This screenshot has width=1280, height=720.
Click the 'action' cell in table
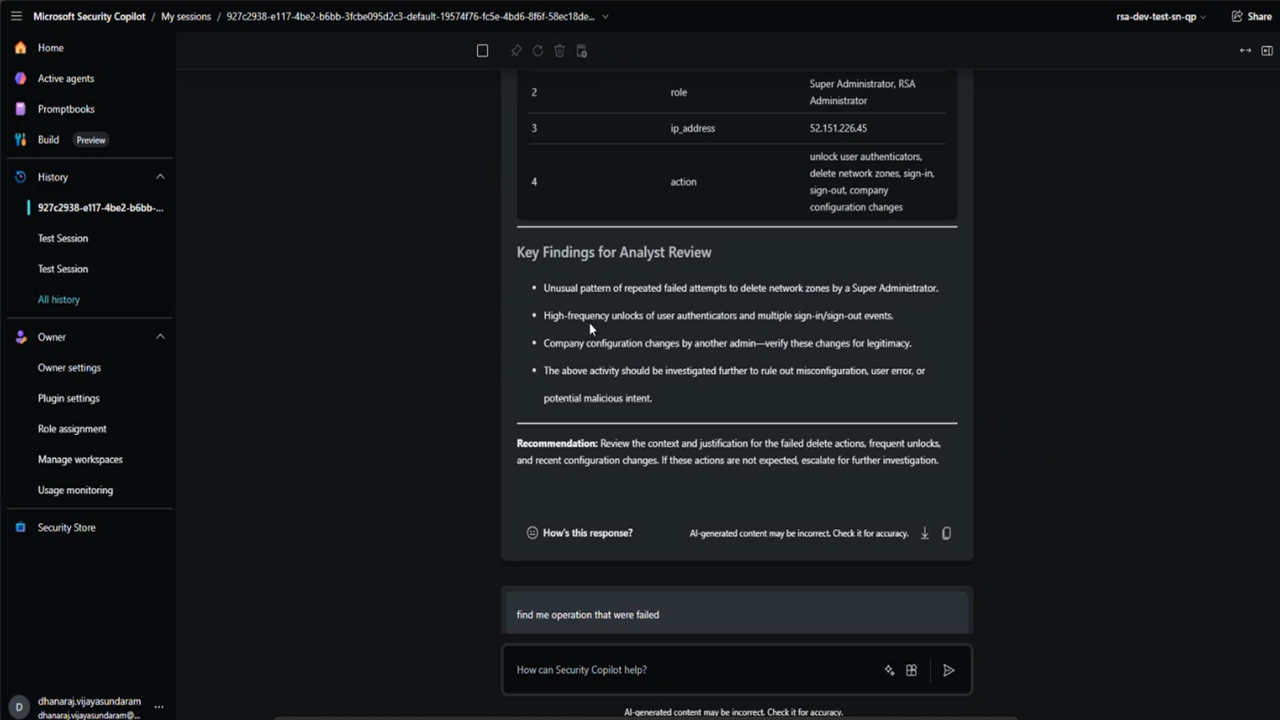pyautogui.click(x=683, y=182)
